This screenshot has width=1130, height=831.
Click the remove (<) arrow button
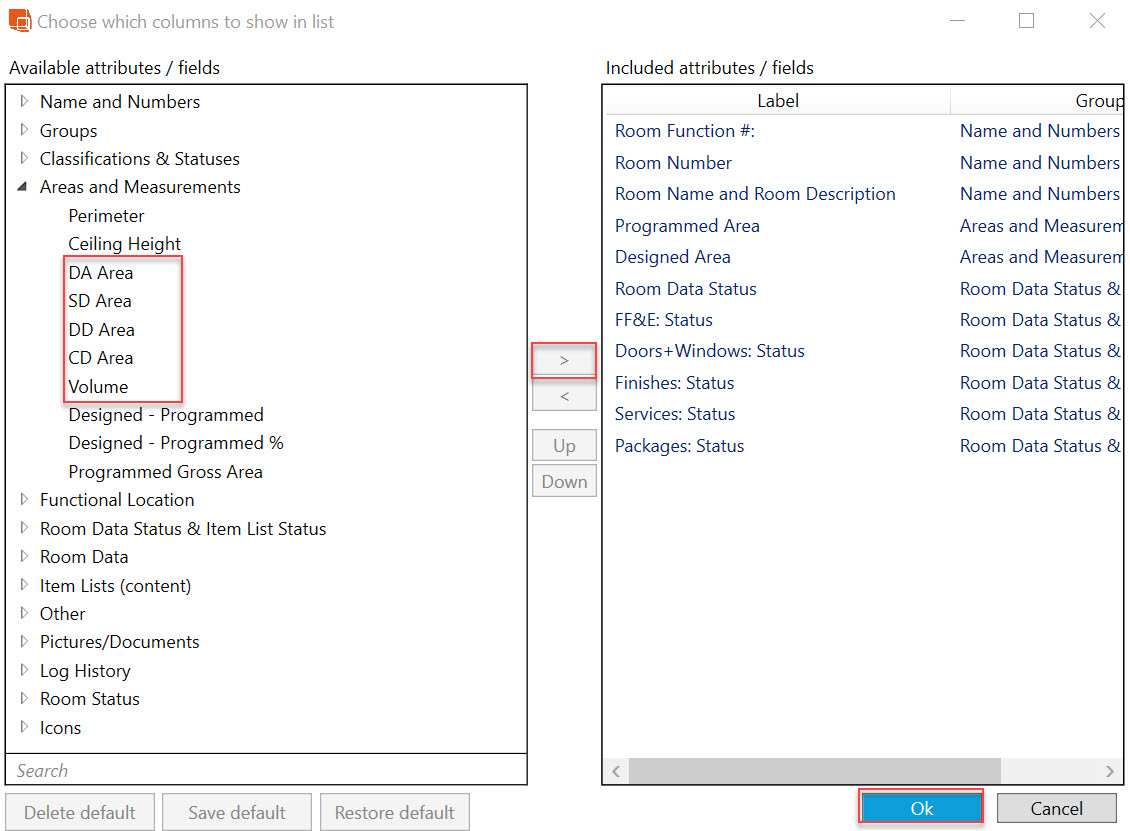point(564,397)
